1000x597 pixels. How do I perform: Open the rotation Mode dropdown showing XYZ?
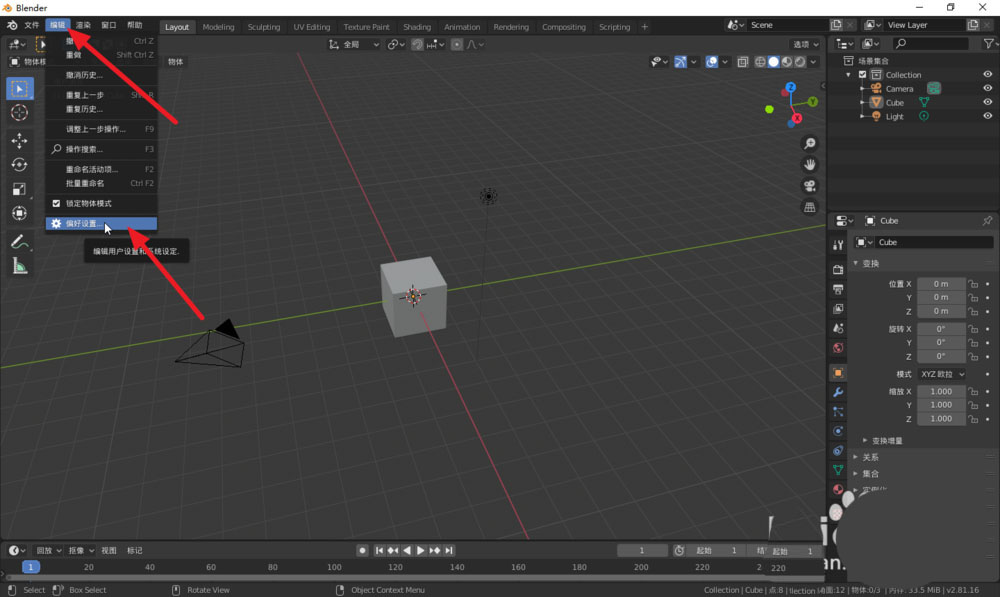click(940, 373)
